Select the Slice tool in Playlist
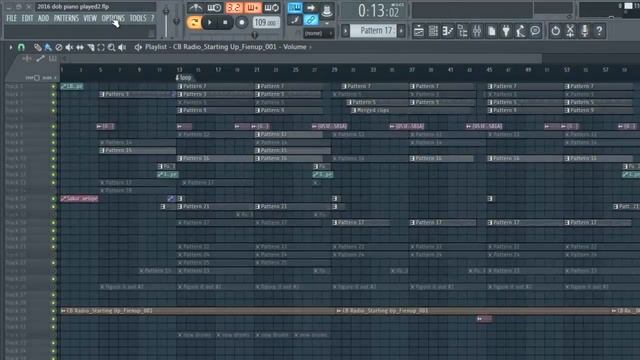This screenshot has width=640, height=360. click(x=91, y=47)
